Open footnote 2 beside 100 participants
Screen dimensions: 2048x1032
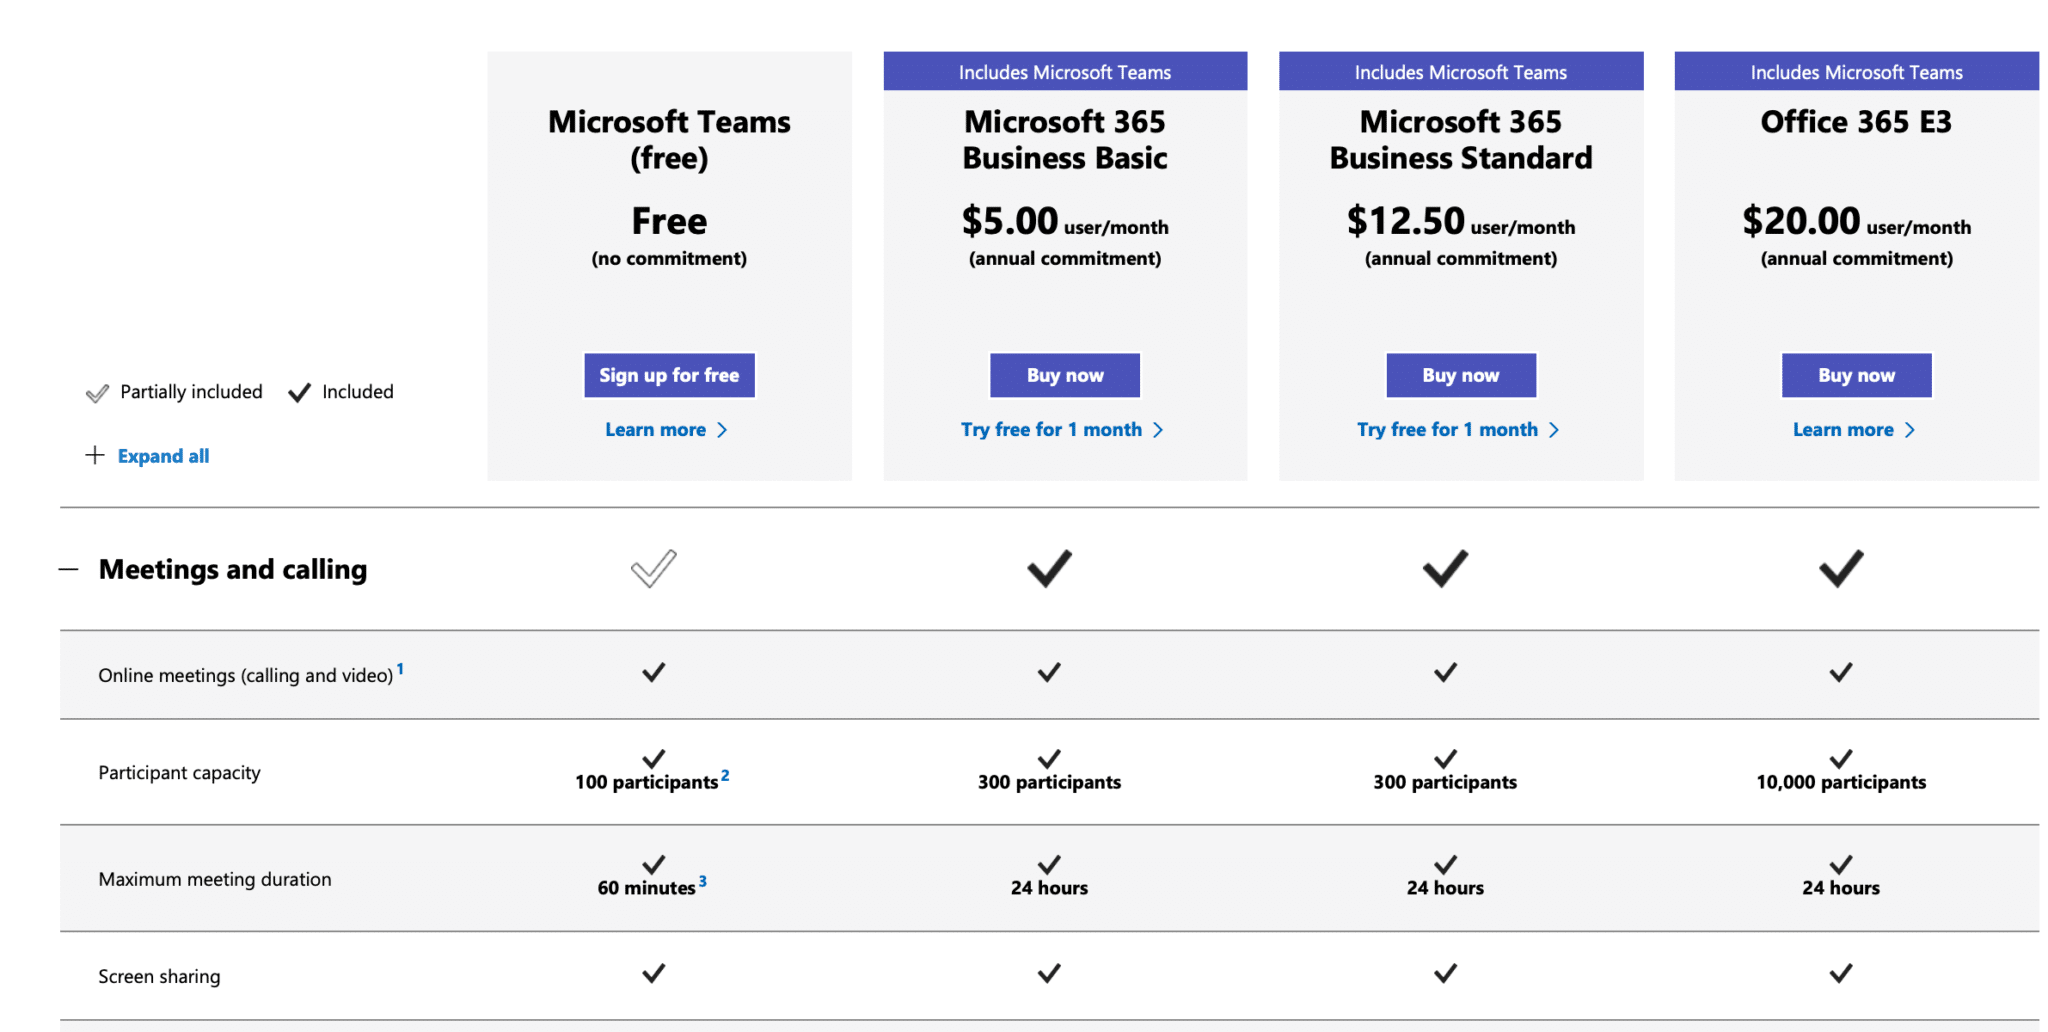click(x=725, y=775)
